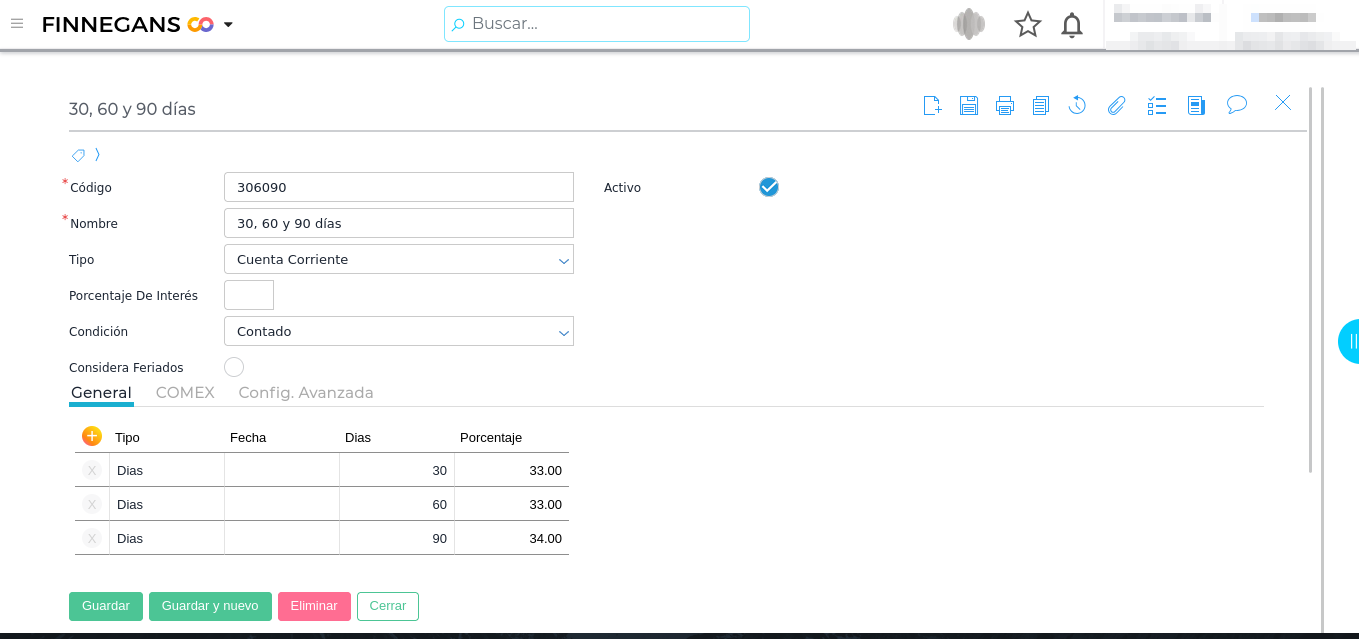Viewport: 1359px width, 639px height.
Task: Open the Condición dropdown
Action: click(399, 331)
